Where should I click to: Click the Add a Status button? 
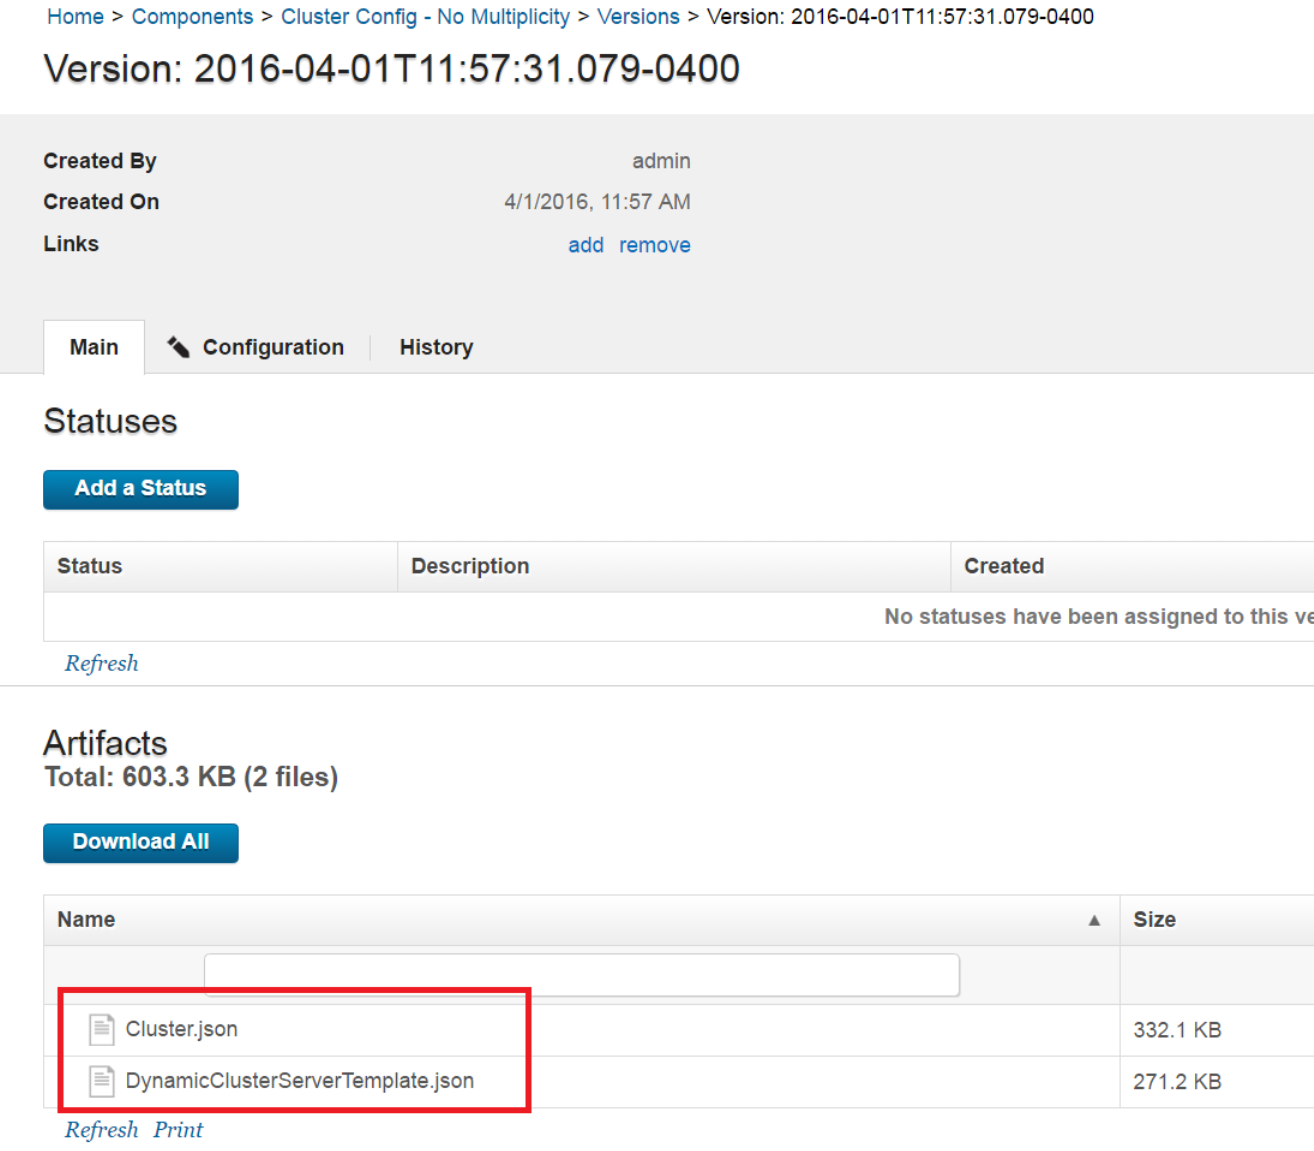click(140, 489)
